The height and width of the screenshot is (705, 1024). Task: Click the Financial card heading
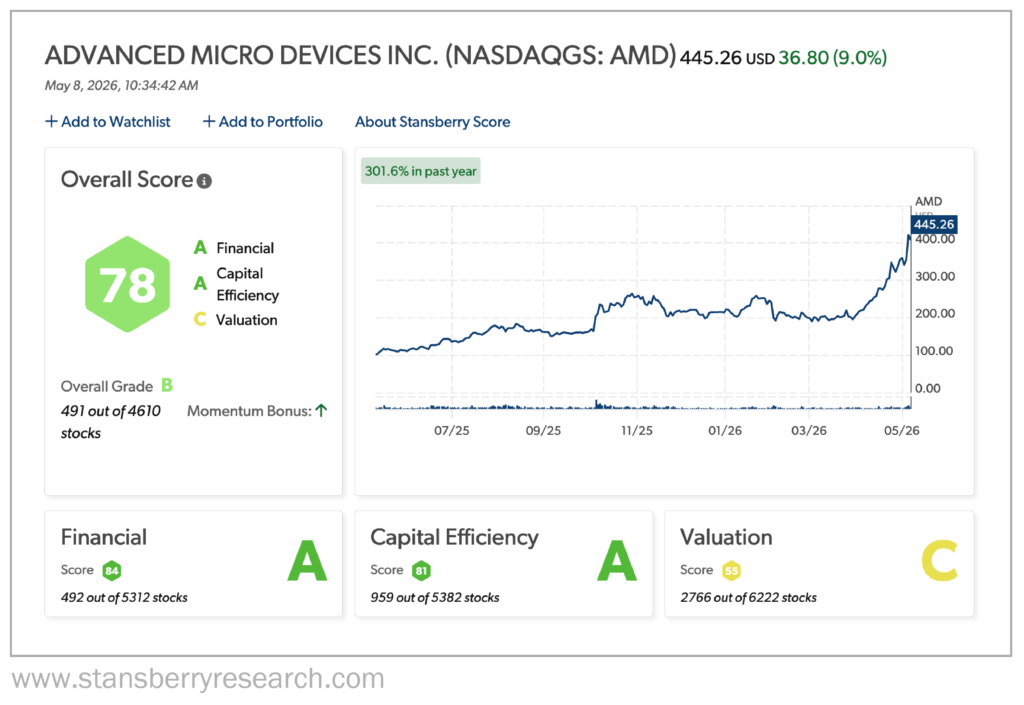104,537
